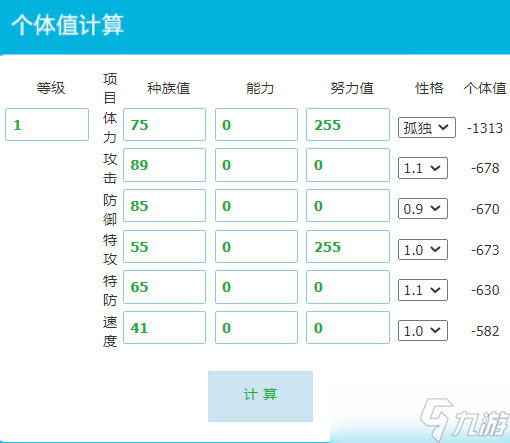Click the 攻击 种族值 field showing 89
Screen dimensions: 510x443
point(164,165)
